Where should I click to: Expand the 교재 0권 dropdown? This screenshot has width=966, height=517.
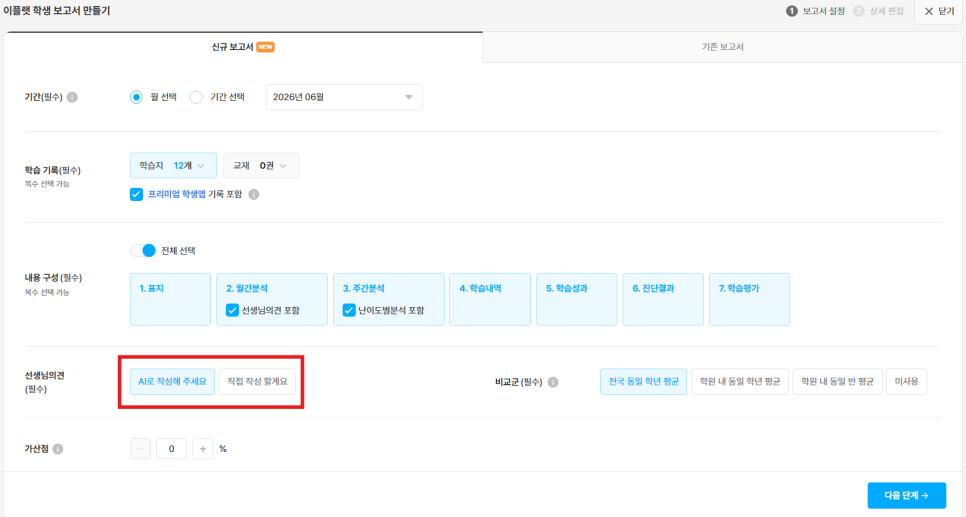tap(261, 166)
